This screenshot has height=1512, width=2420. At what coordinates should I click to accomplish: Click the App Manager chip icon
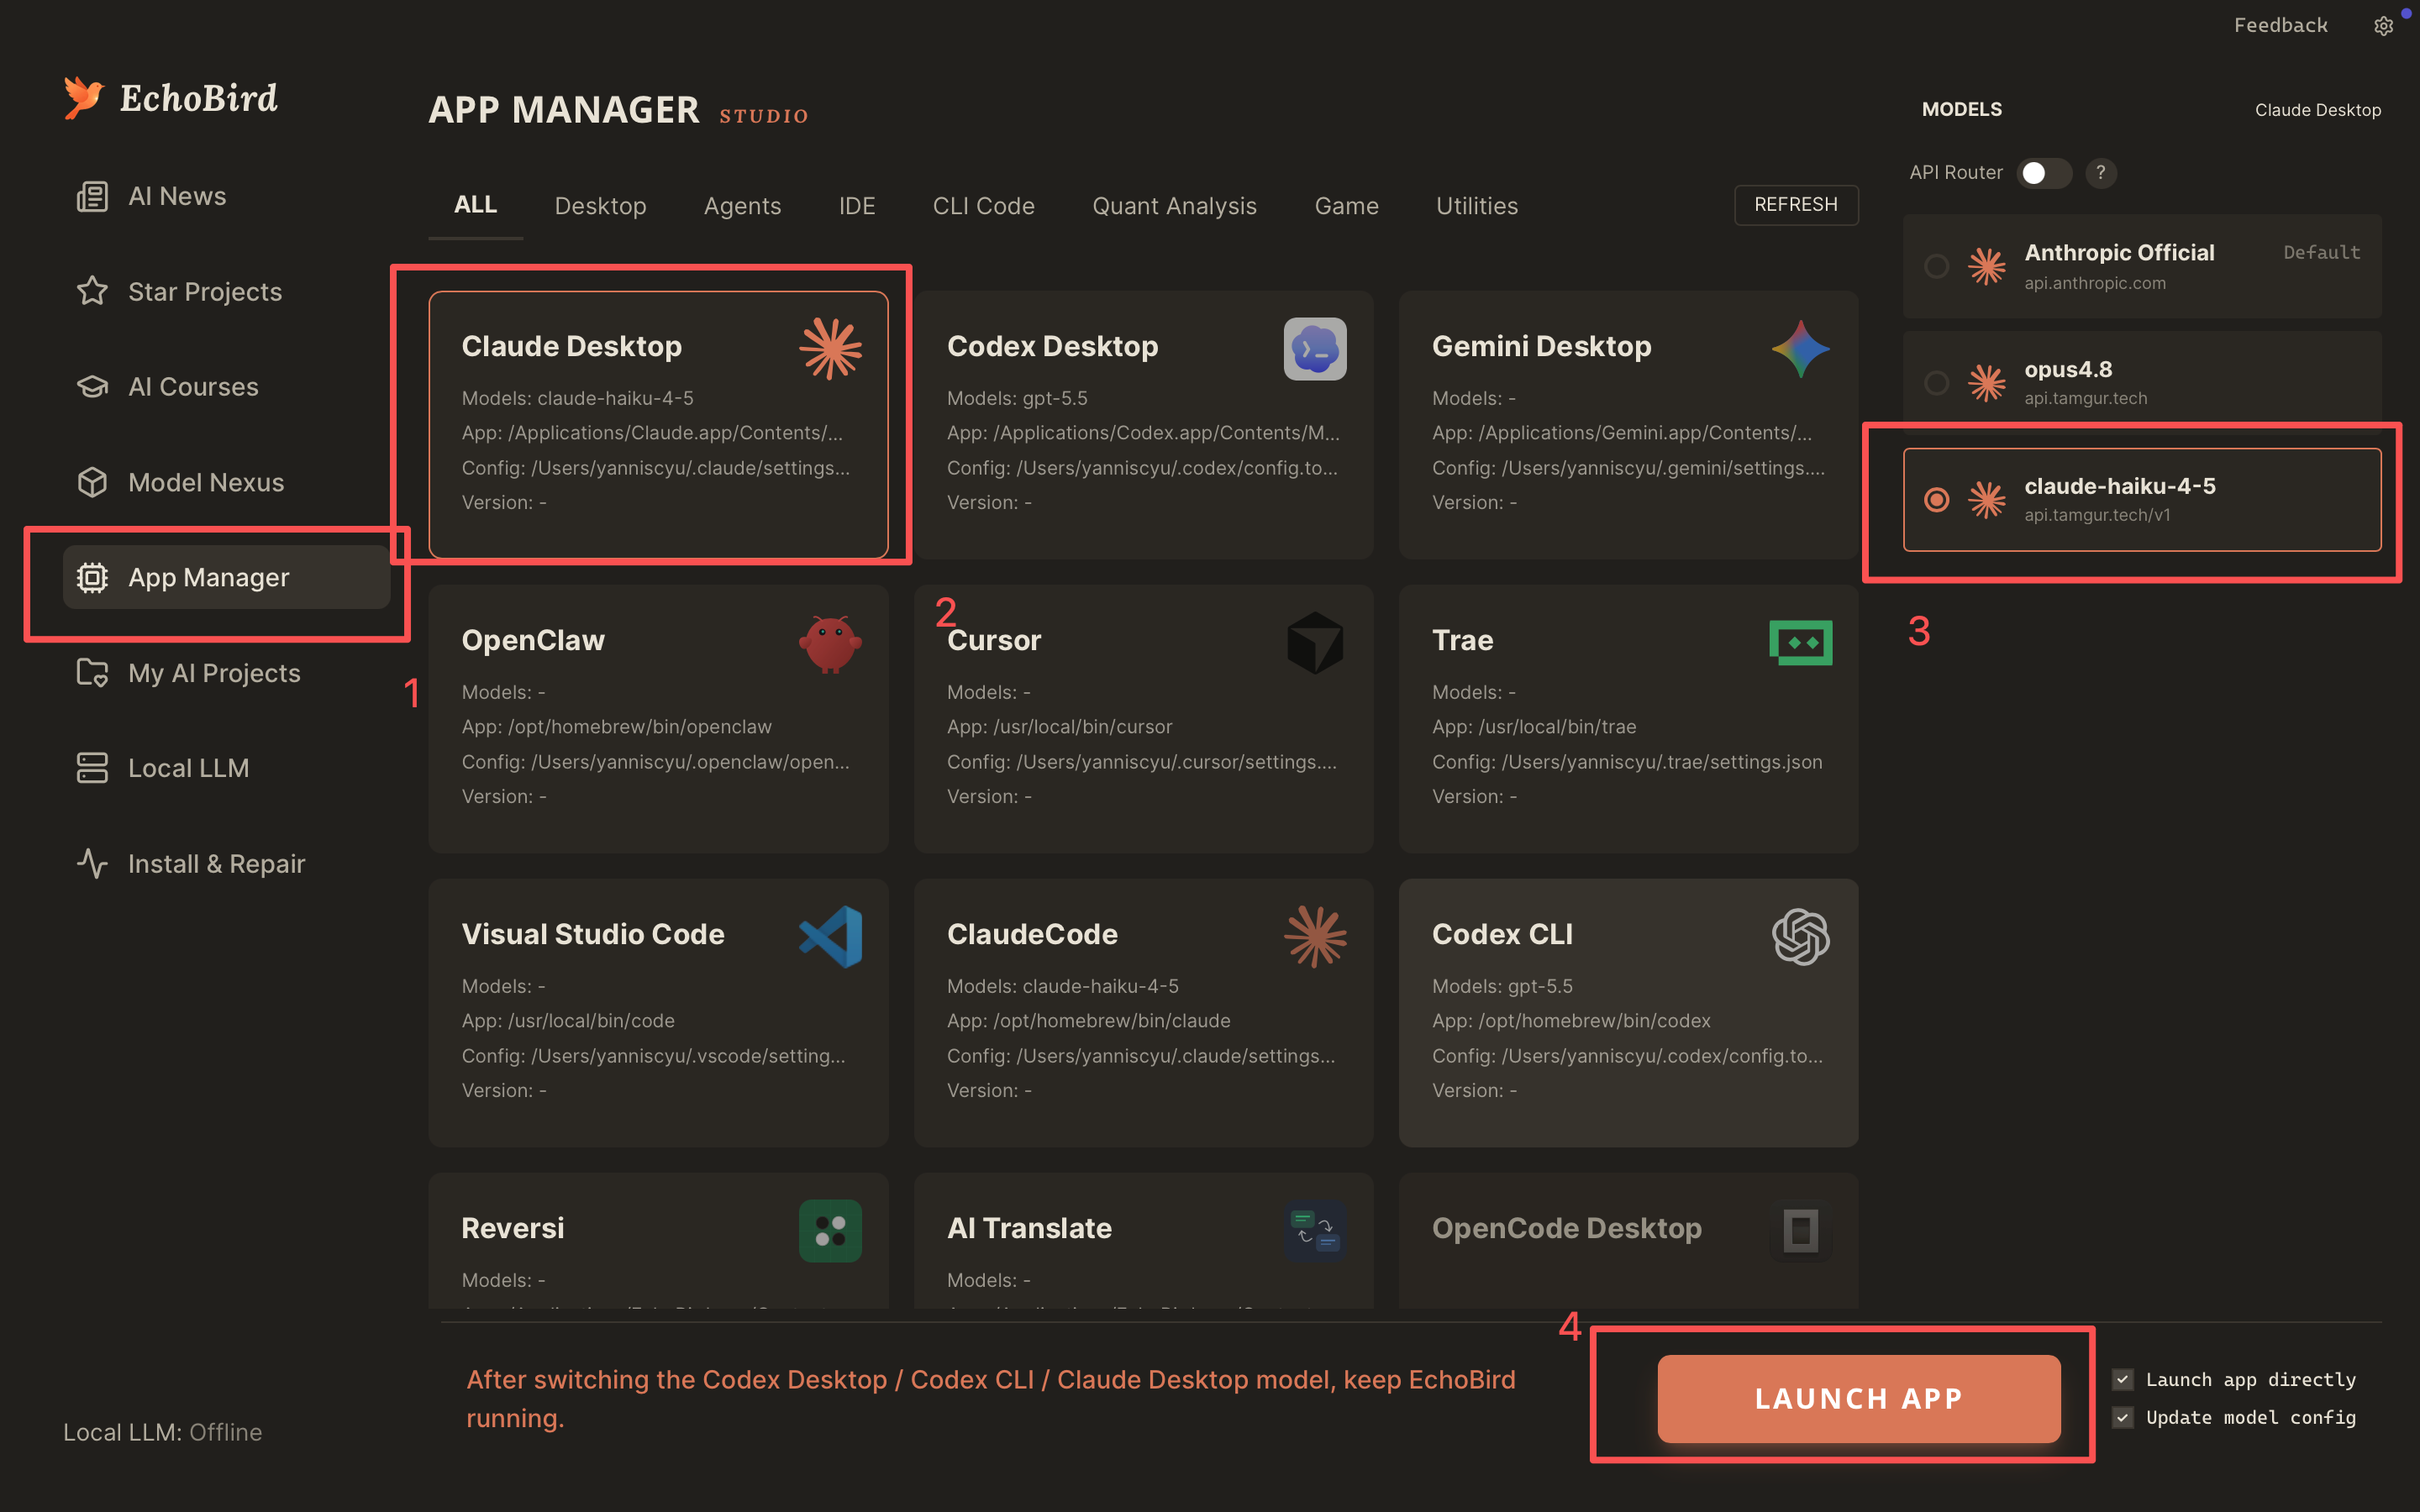(x=92, y=577)
